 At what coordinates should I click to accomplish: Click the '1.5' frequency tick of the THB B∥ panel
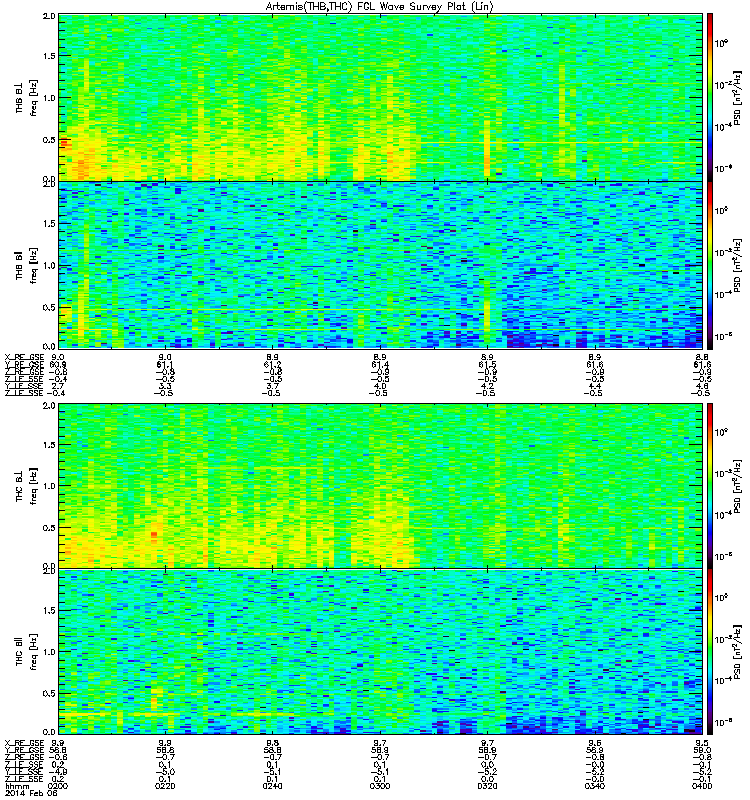[49, 223]
